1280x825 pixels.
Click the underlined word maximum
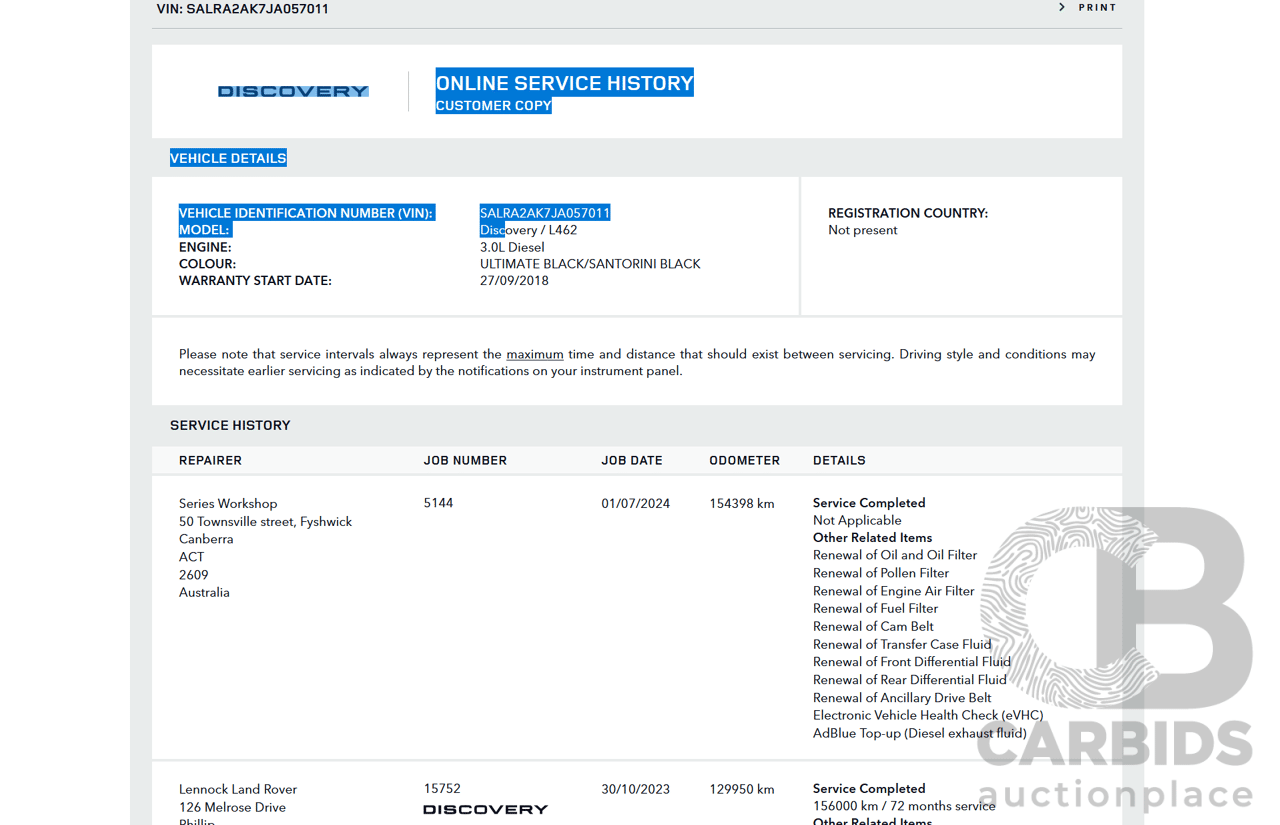(534, 354)
